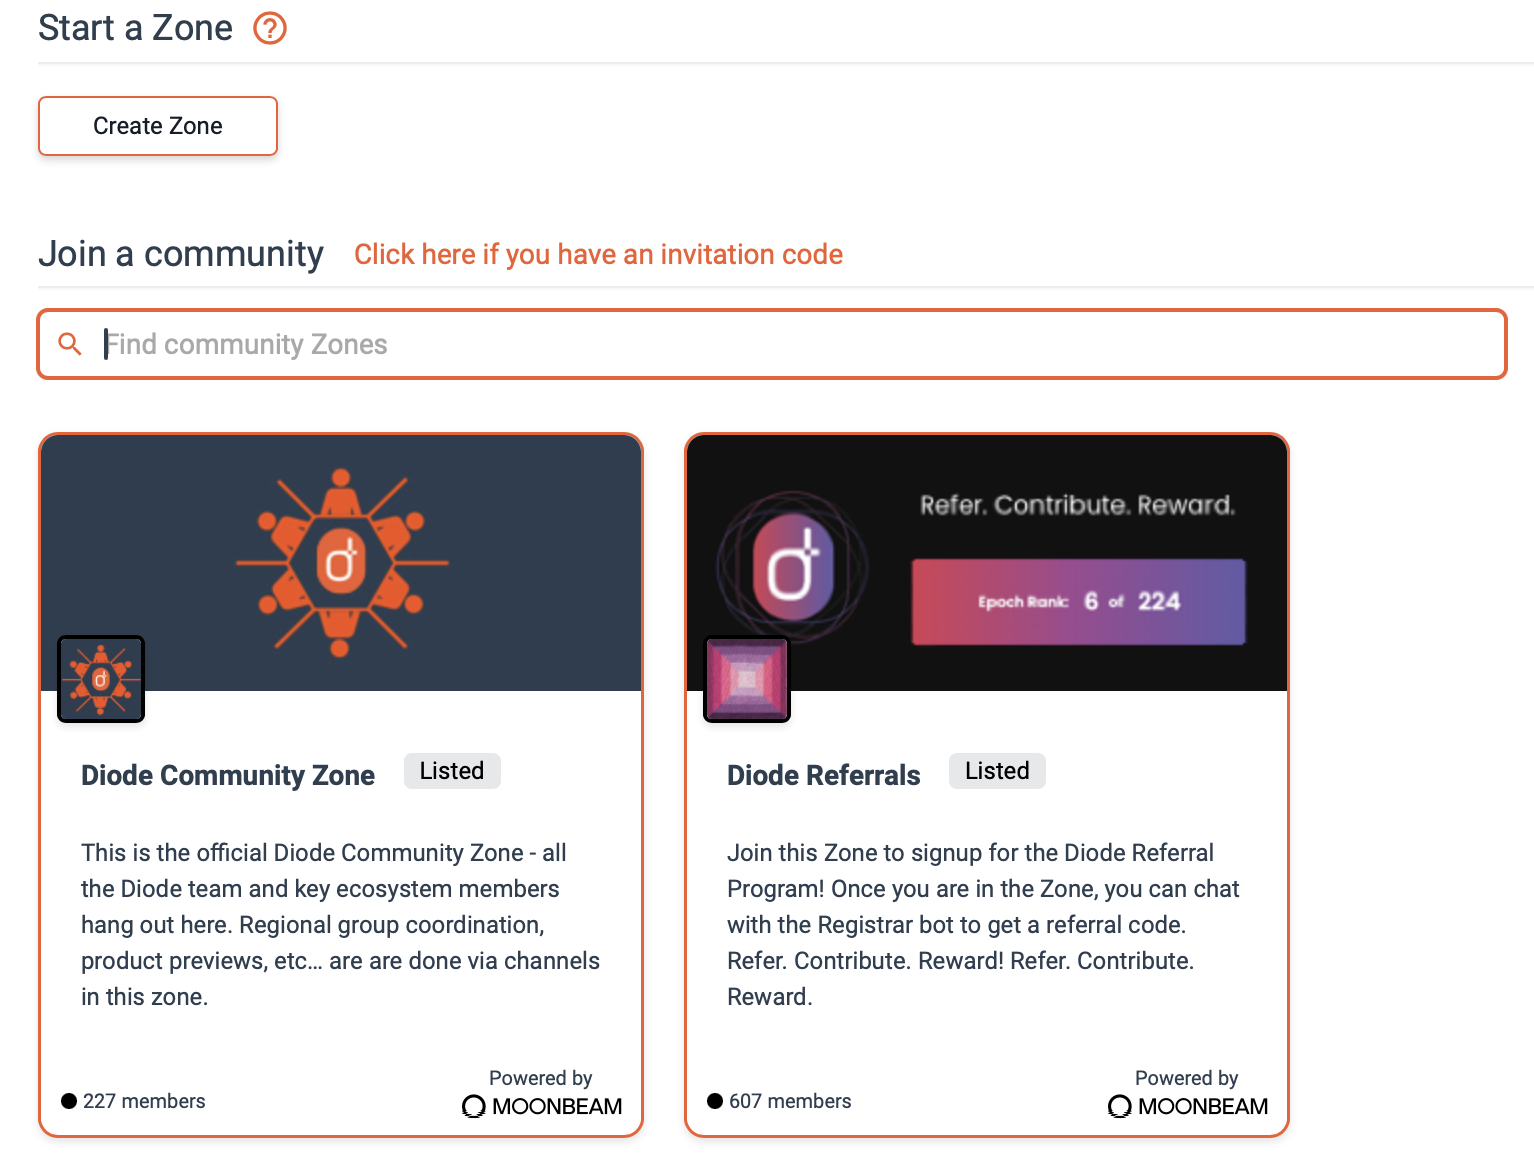This screenshot has width=1534, height=1158.
Task: Click the Diode Community Zone description text
Action: pyautogui.click(x=340, y=924)
